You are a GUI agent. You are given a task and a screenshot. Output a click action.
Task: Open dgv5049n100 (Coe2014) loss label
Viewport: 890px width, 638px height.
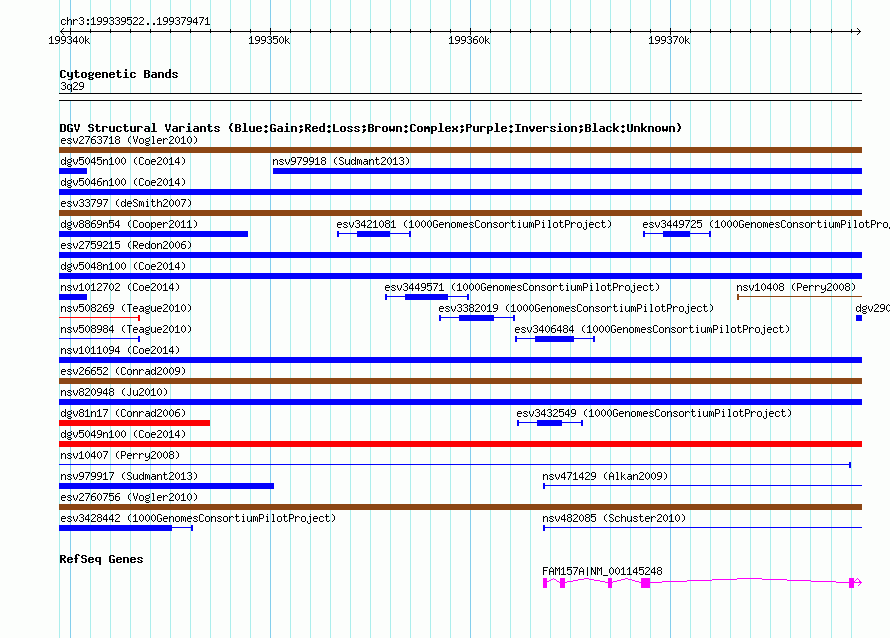tap(123, 434)
